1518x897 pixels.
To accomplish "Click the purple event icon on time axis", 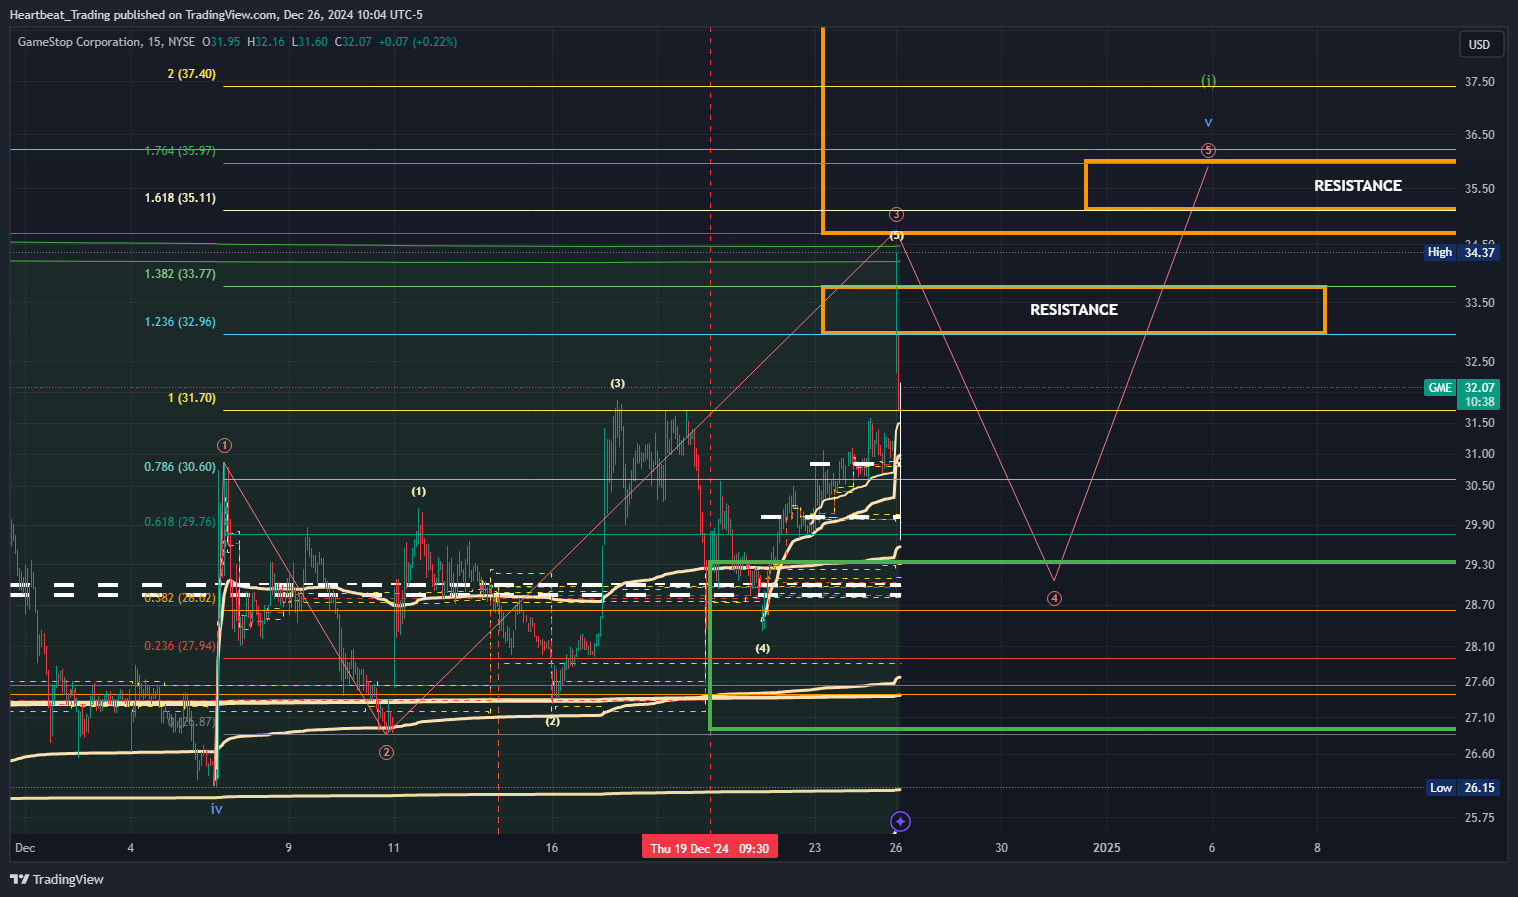I will pyautogui.click(x=900, y=822).
